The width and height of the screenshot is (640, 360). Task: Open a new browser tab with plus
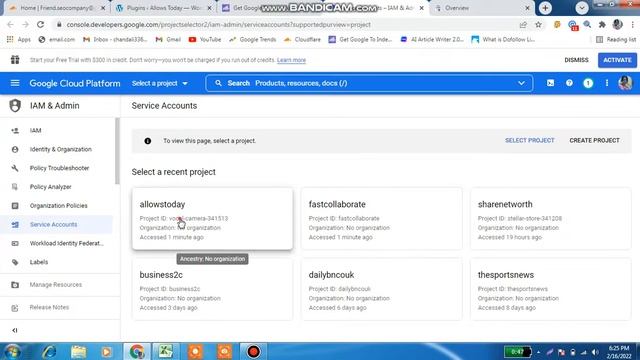(545, 8)
